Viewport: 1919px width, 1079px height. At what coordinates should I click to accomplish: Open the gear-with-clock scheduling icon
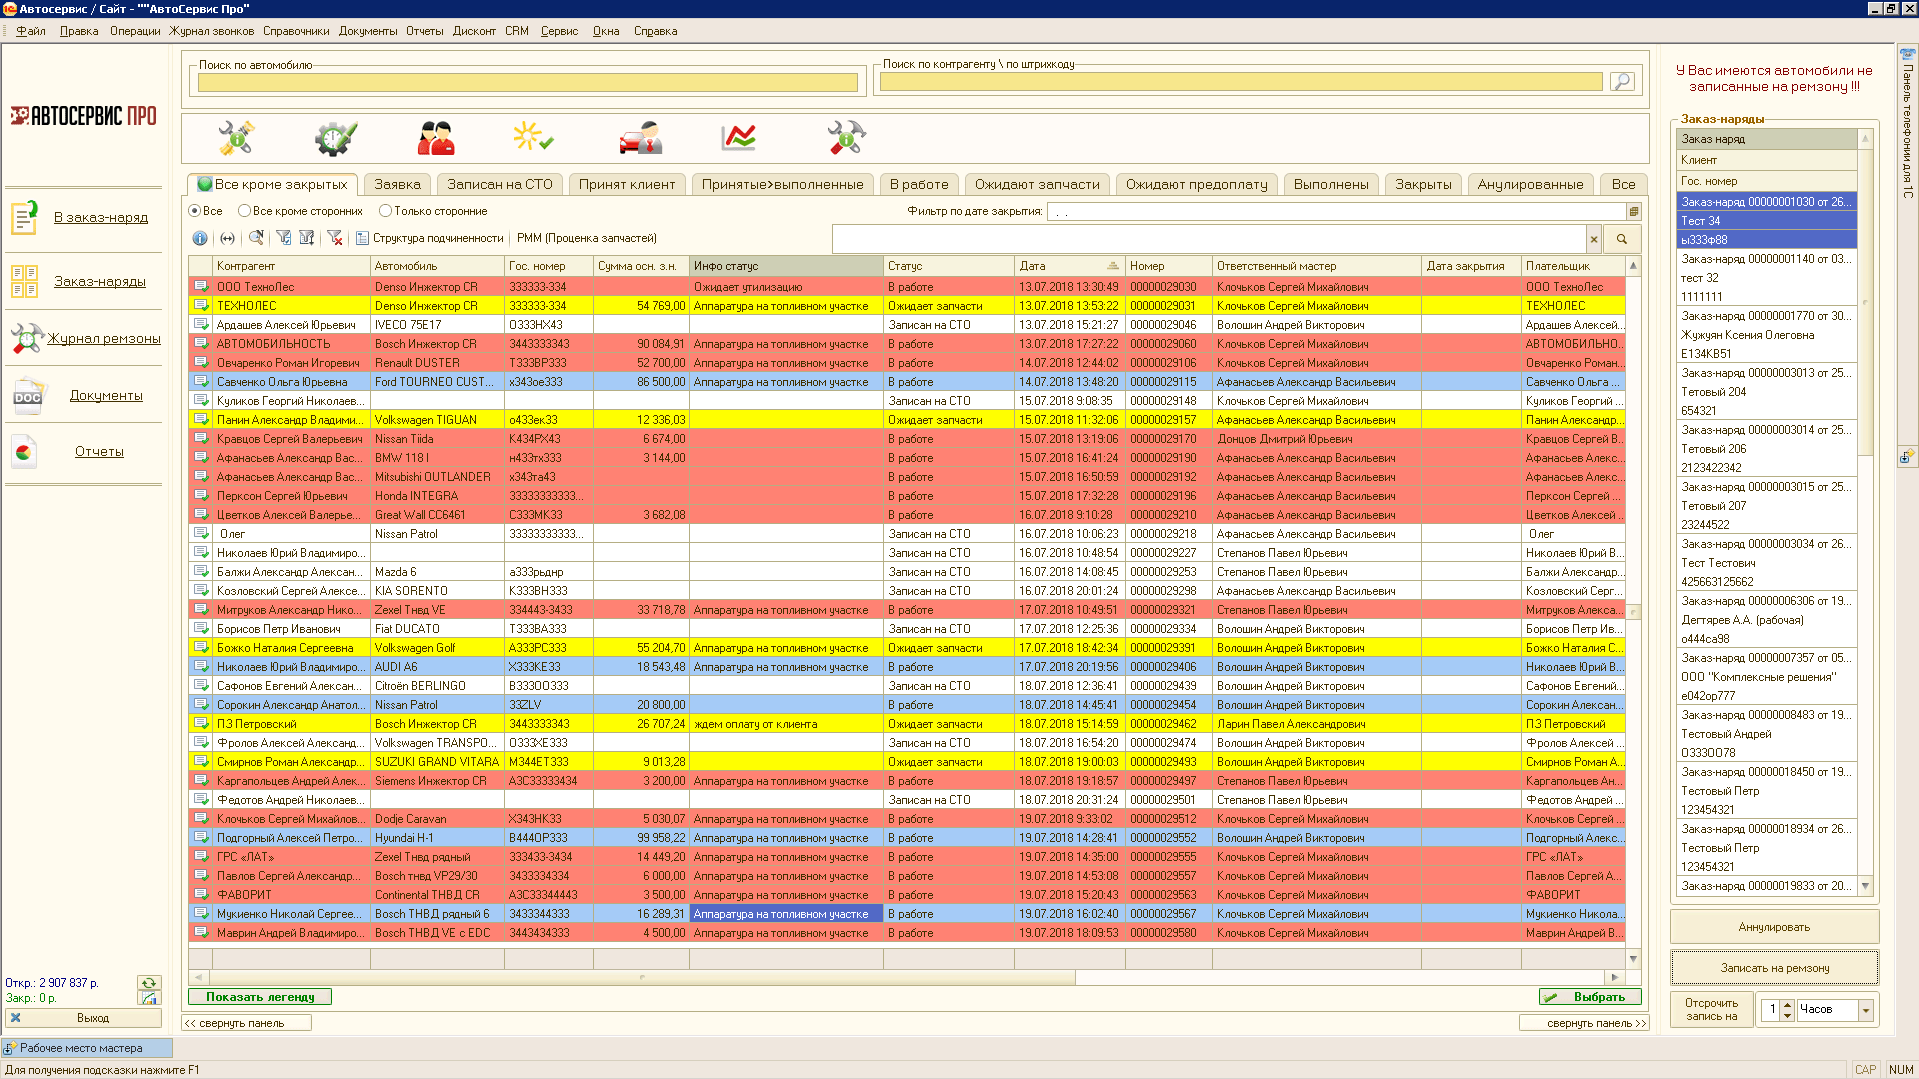click(x=335, y=138)
